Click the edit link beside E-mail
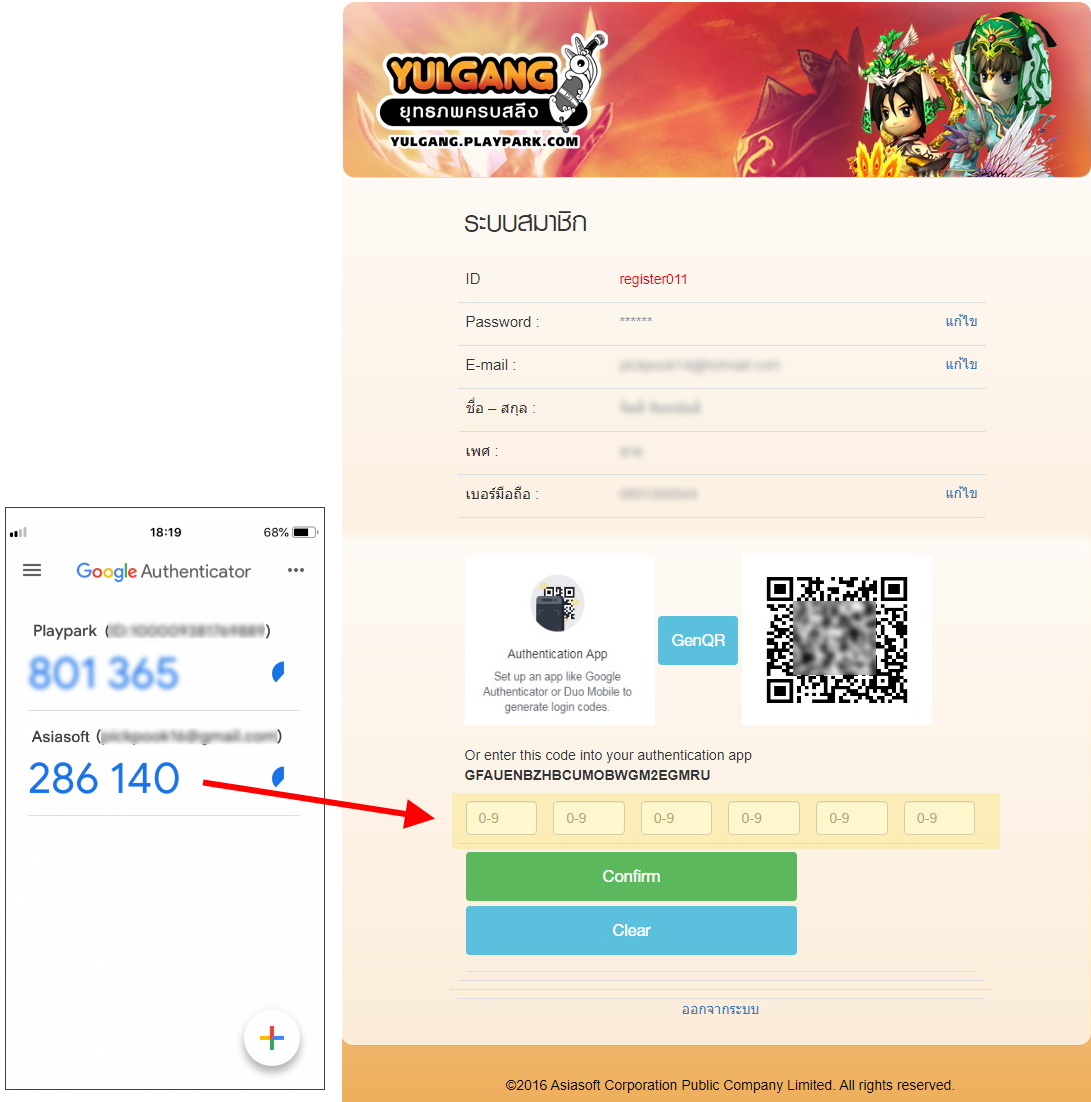 [x=961, y=364]
